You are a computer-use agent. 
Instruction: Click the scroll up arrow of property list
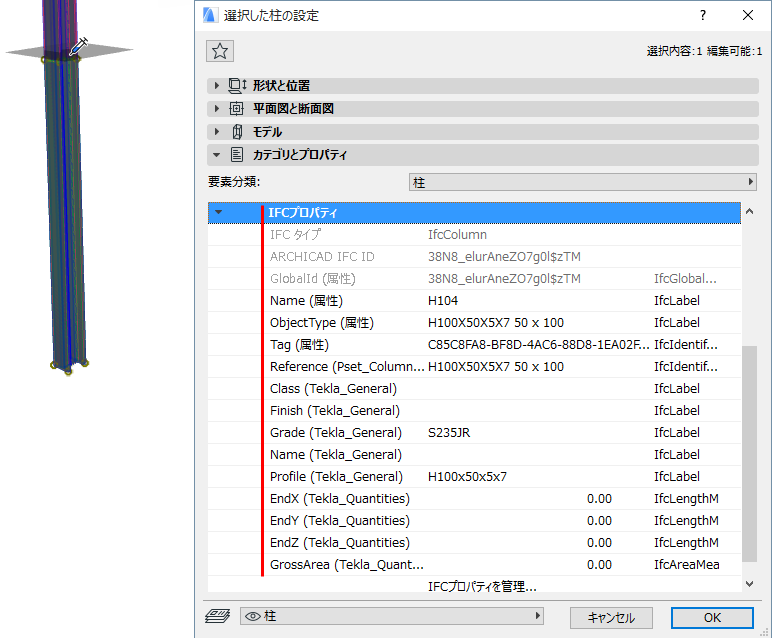tap(749, 212)
